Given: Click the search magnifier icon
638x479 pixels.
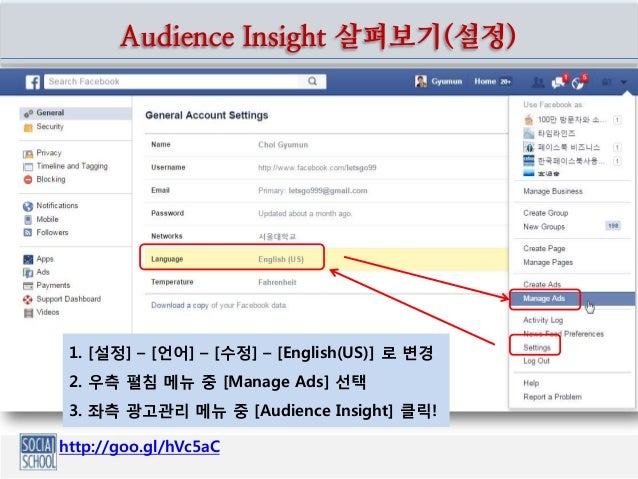Looking at the screenshot, I should coord(312,81).
